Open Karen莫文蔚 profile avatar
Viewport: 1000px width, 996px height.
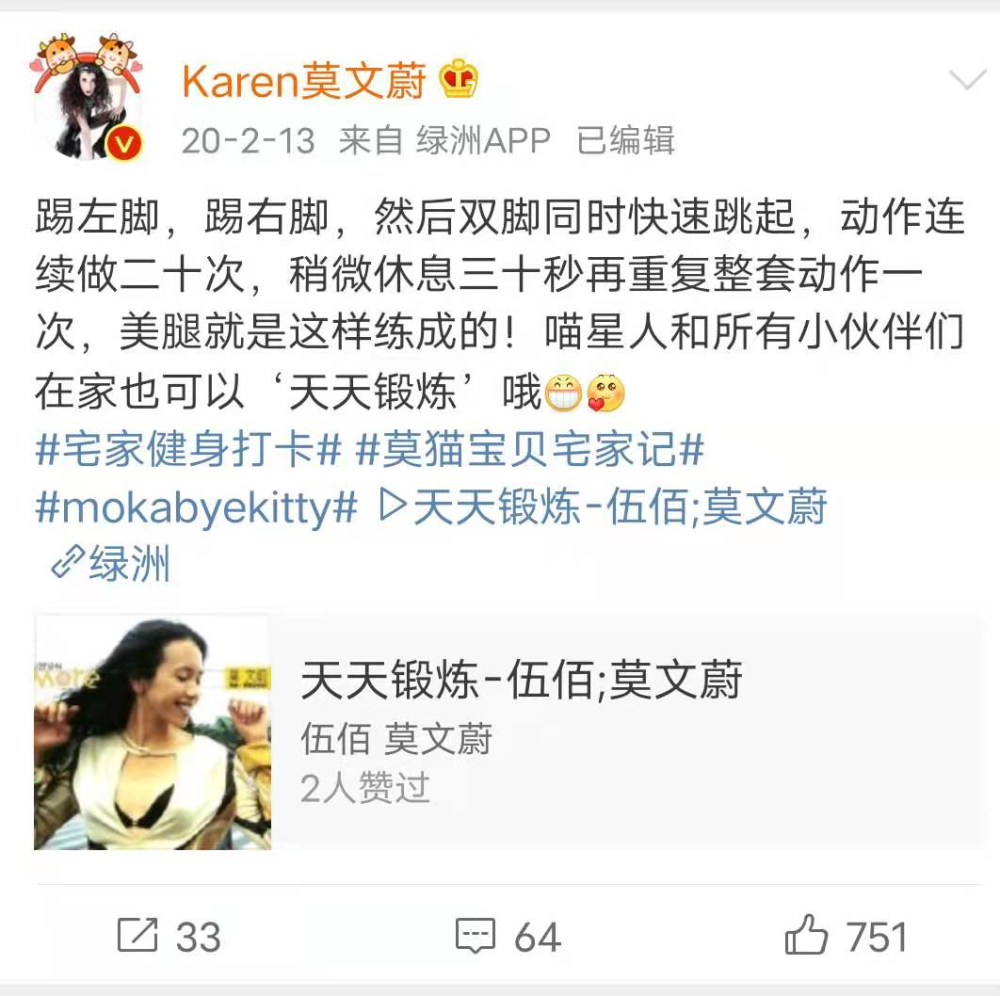click(x=87, y=96)
